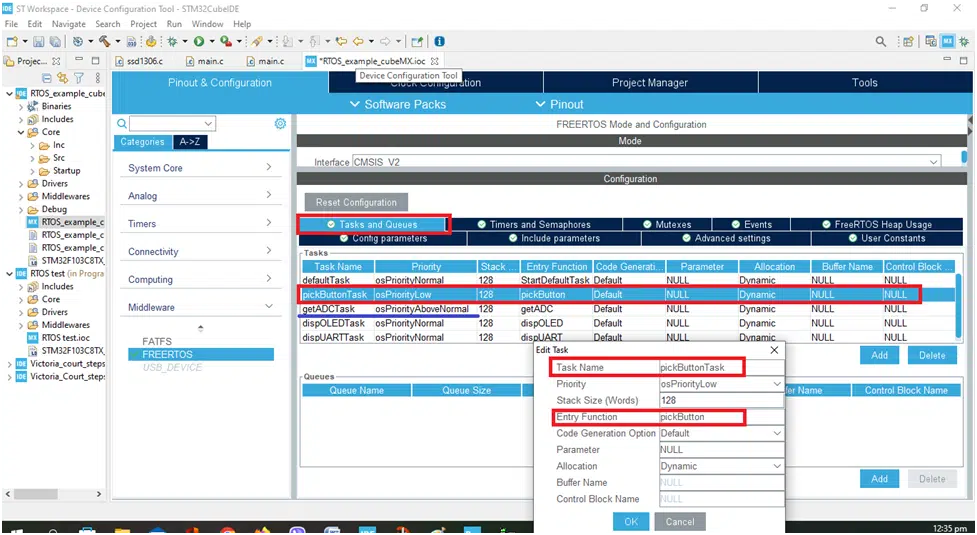Image resolution: width=977 pixels, height=535 pixels.
Task: Switch to A->Z sorting tab
Action: click(x=190, y=142)
